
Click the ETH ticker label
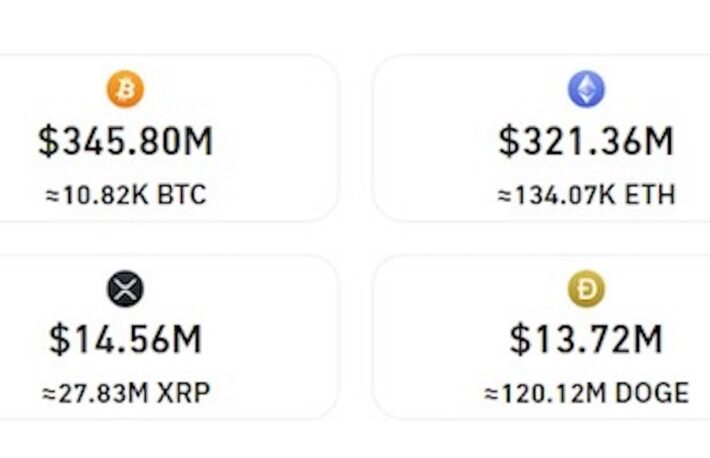[650, 195]
